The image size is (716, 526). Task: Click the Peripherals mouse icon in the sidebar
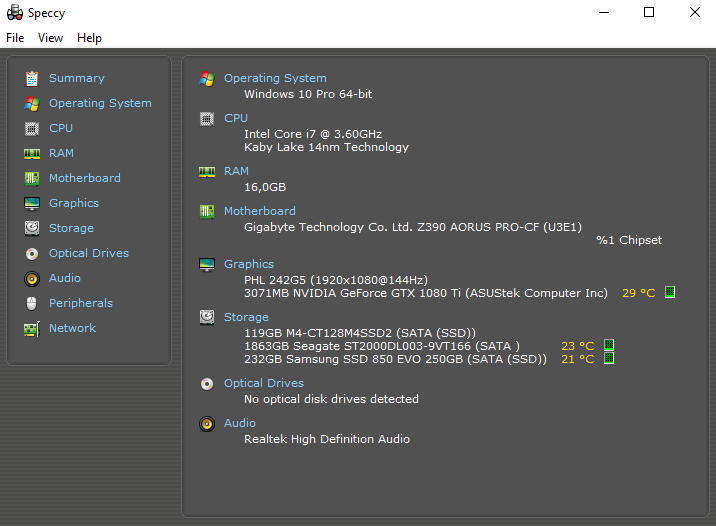(x=31, y=303)
